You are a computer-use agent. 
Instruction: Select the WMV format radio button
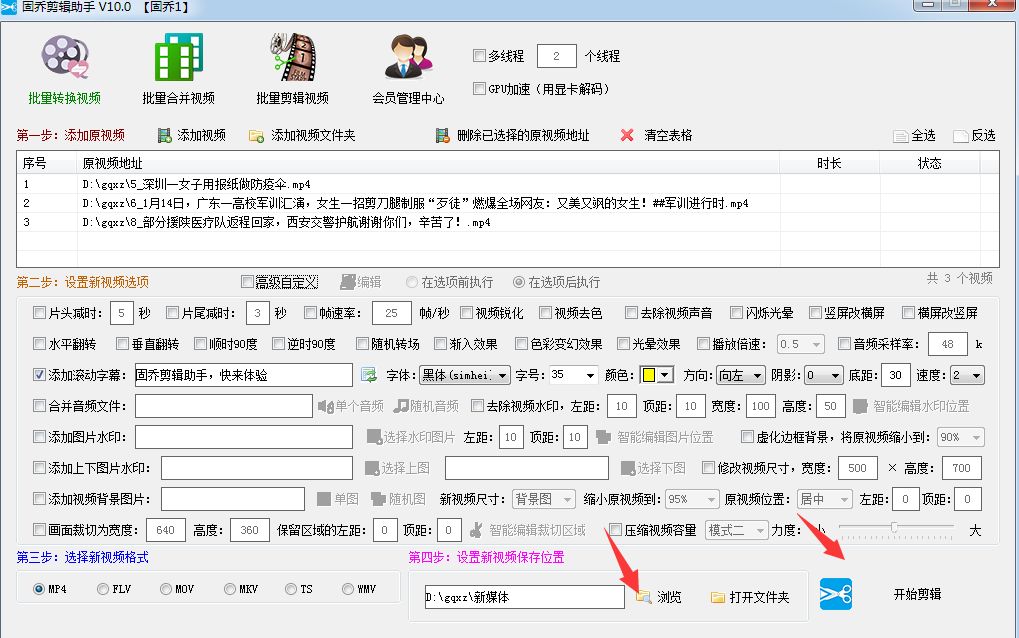348,589
